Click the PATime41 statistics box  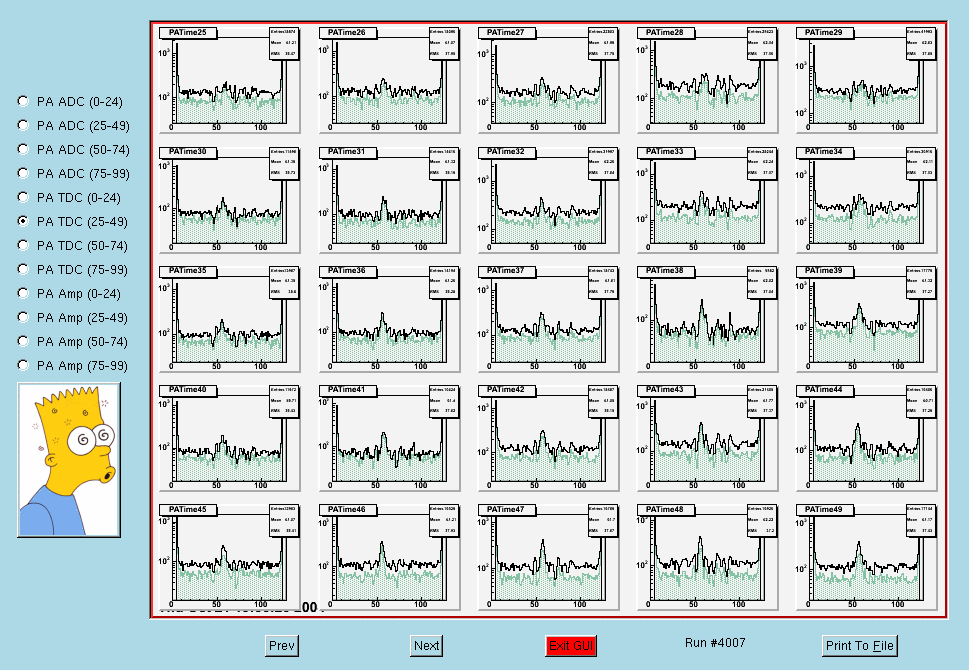click(x=444, y=401)
